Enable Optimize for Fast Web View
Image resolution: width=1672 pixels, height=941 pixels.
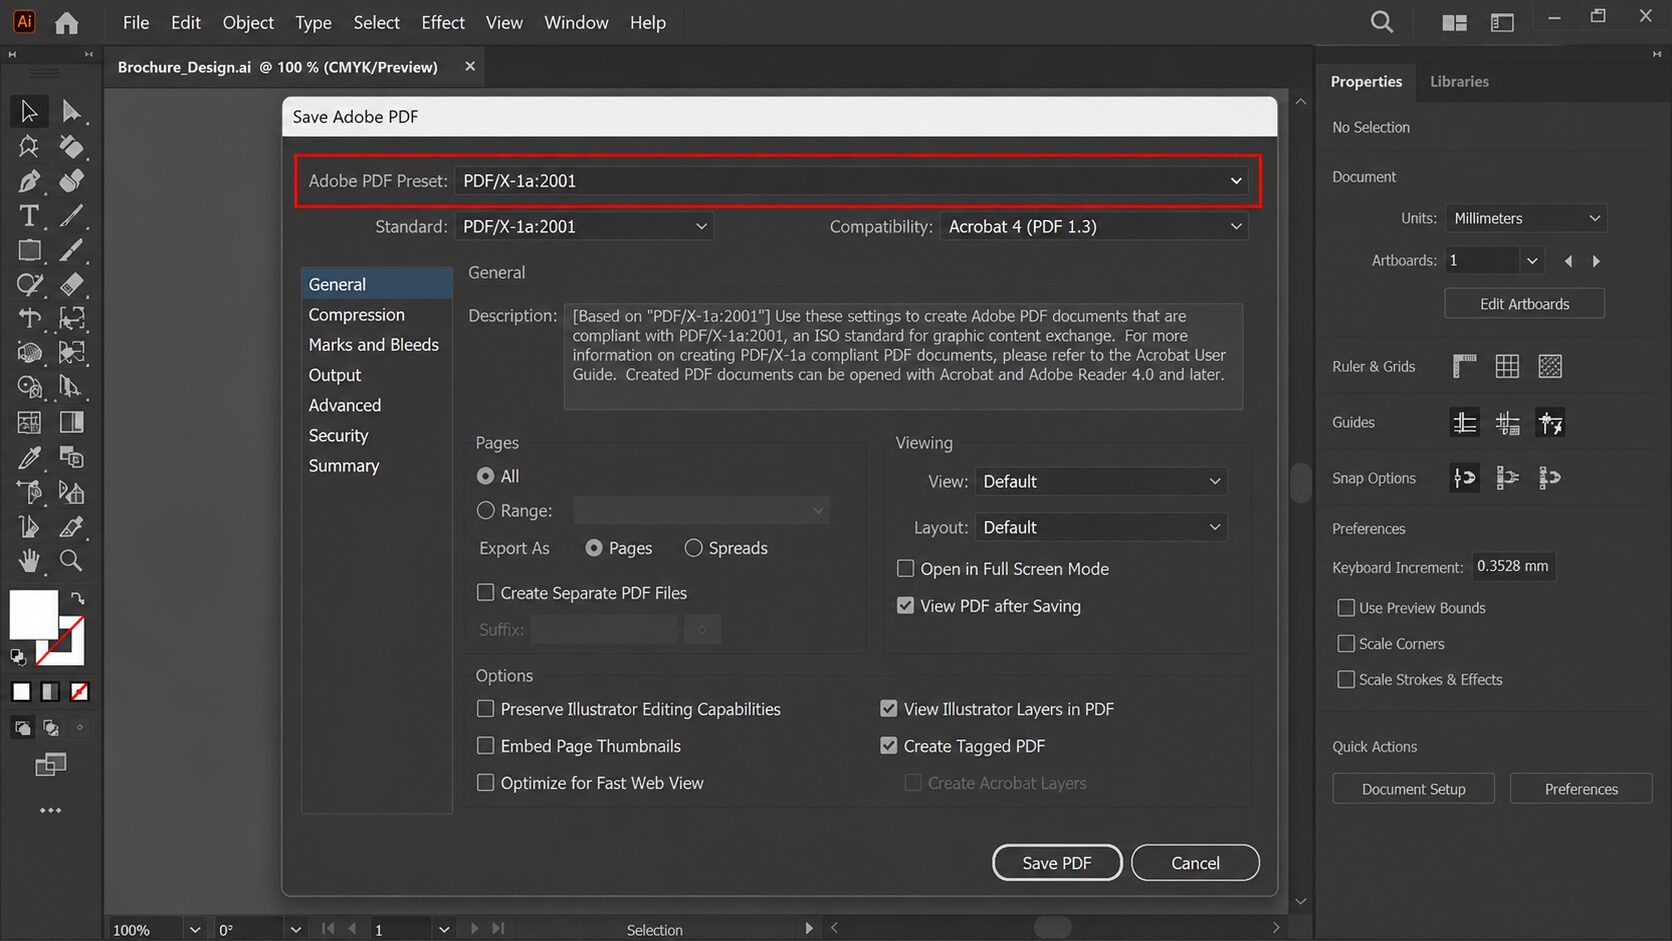tap(486, 783)
